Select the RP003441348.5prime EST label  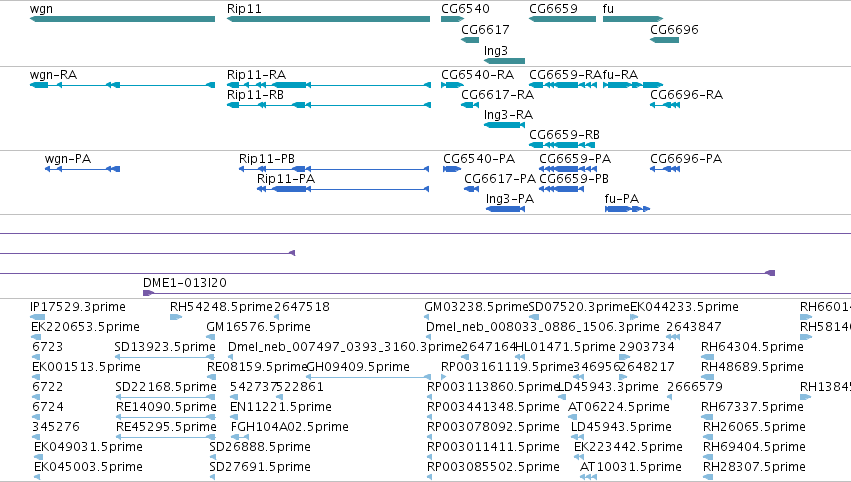tap(493, 408)
